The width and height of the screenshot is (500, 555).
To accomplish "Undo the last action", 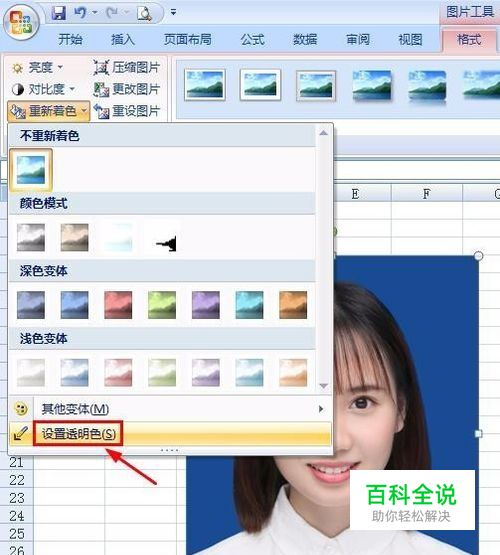I will [80, 13].
